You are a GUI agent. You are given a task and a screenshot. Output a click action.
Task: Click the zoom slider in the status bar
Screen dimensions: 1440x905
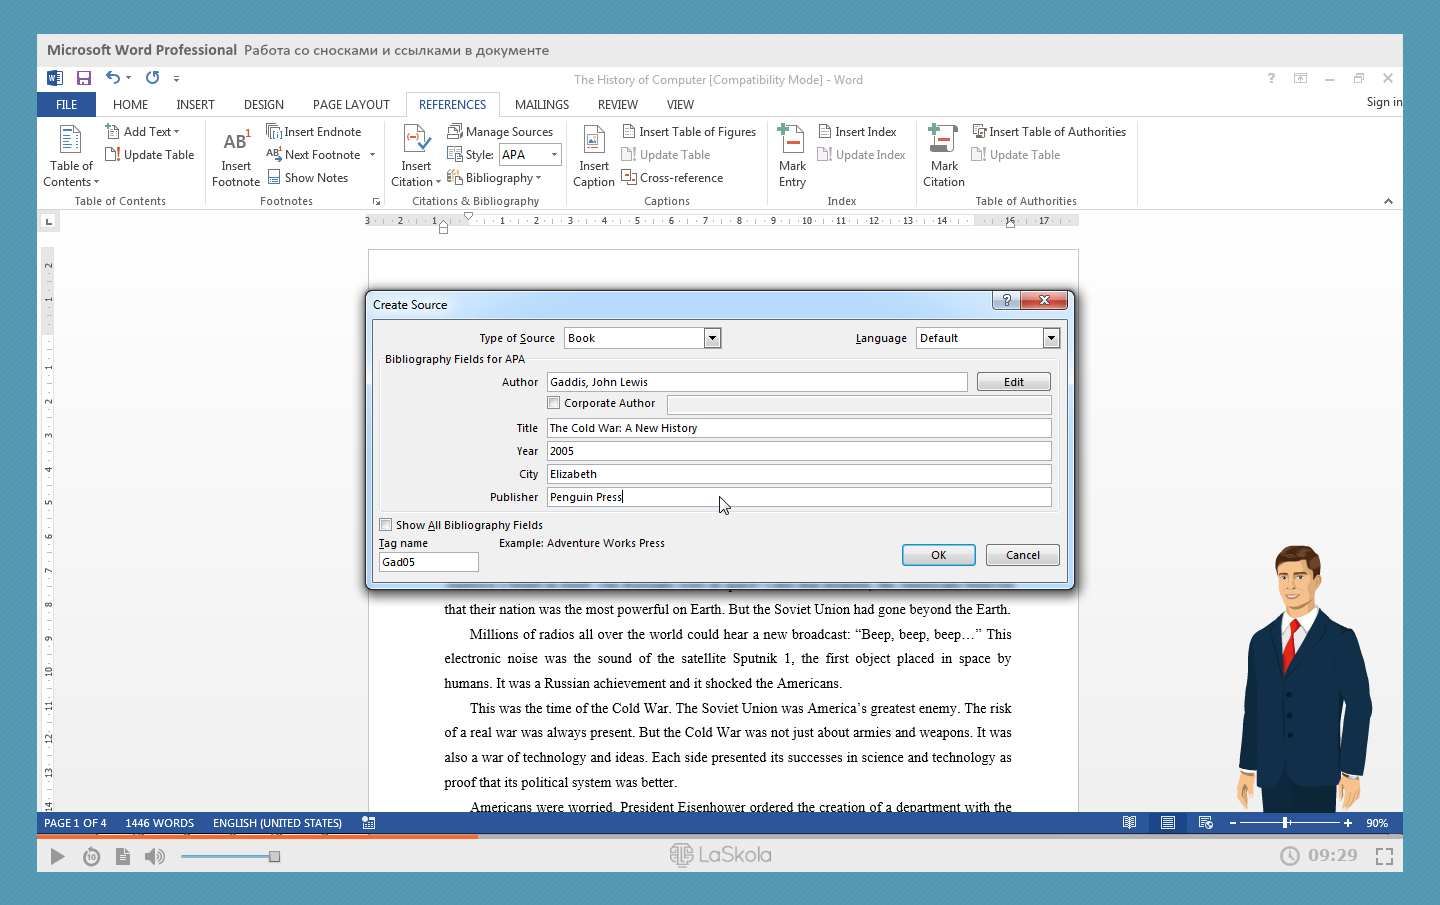coord(1286,823)
